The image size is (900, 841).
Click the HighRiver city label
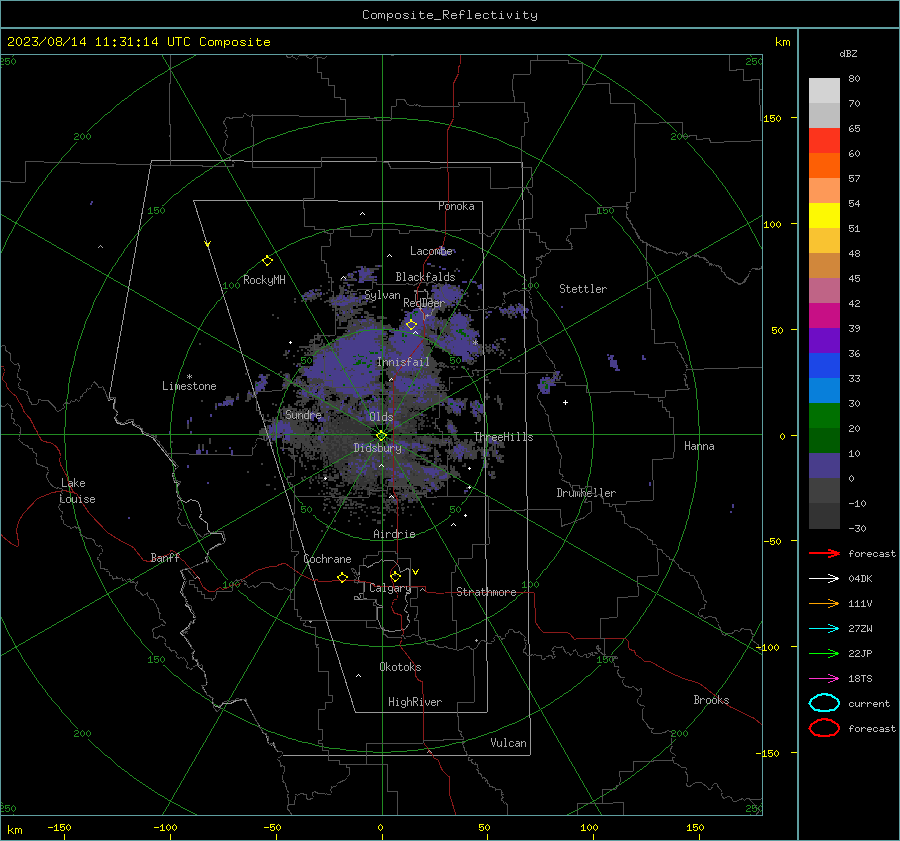click(415, 702)
